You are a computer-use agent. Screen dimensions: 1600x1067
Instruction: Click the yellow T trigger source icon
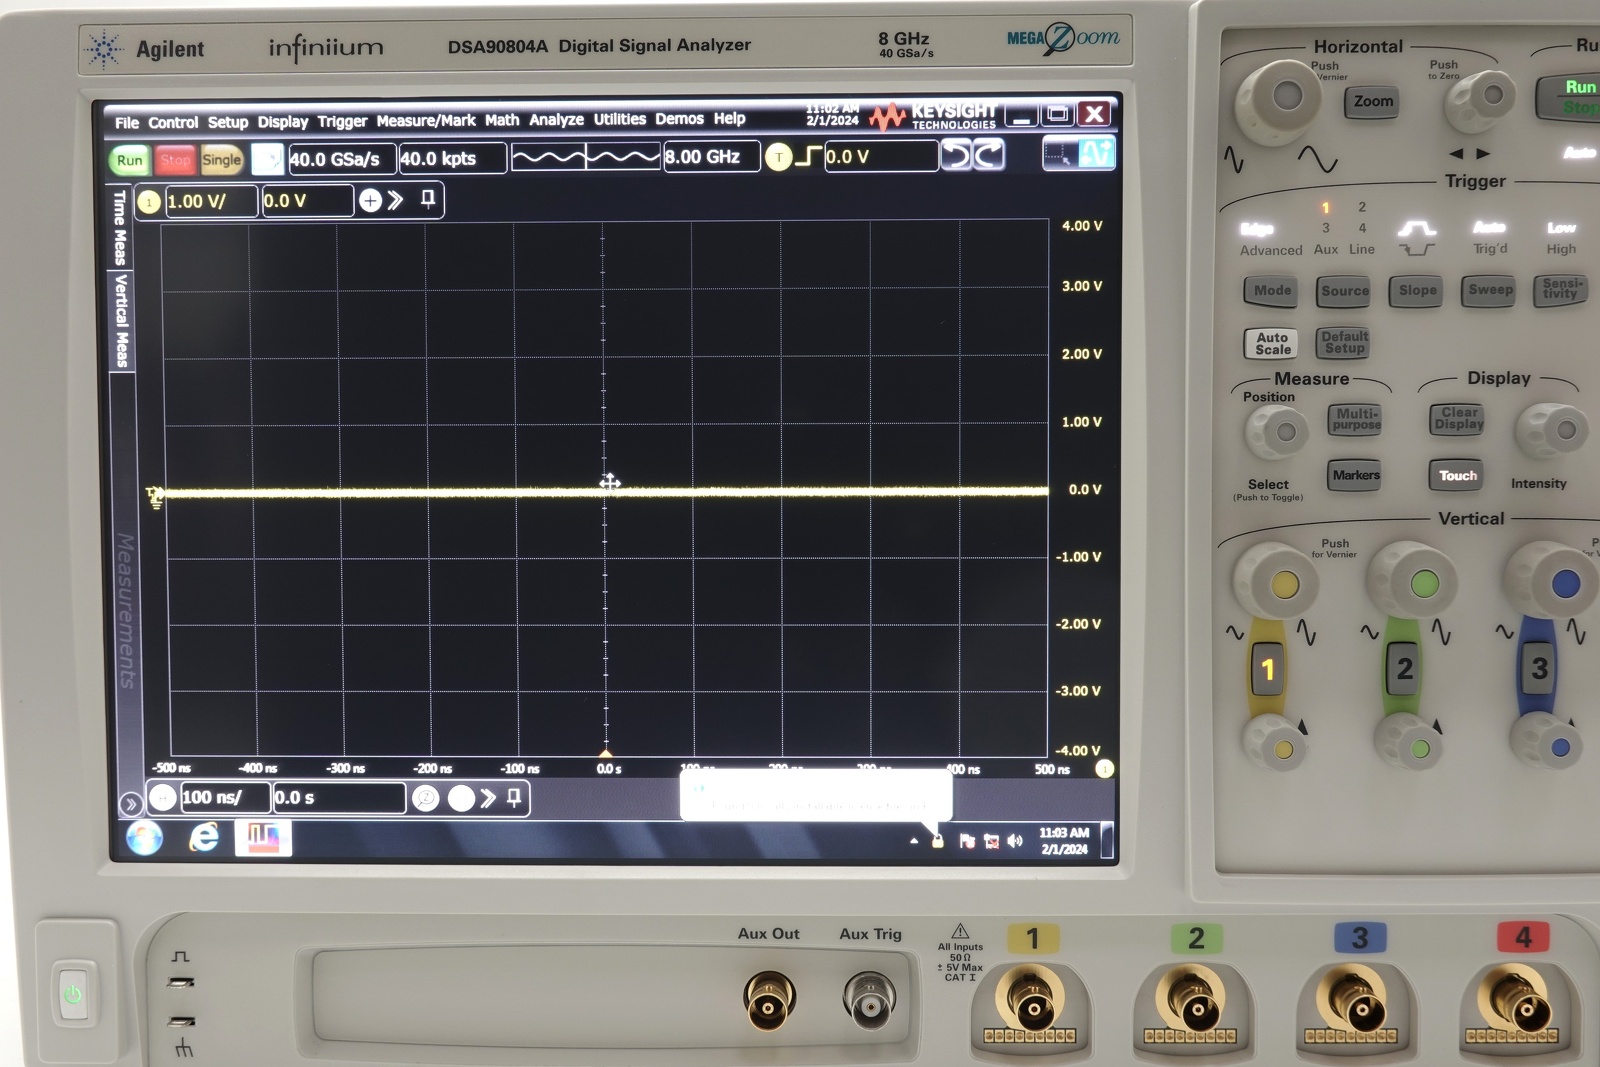click(778, 157)
